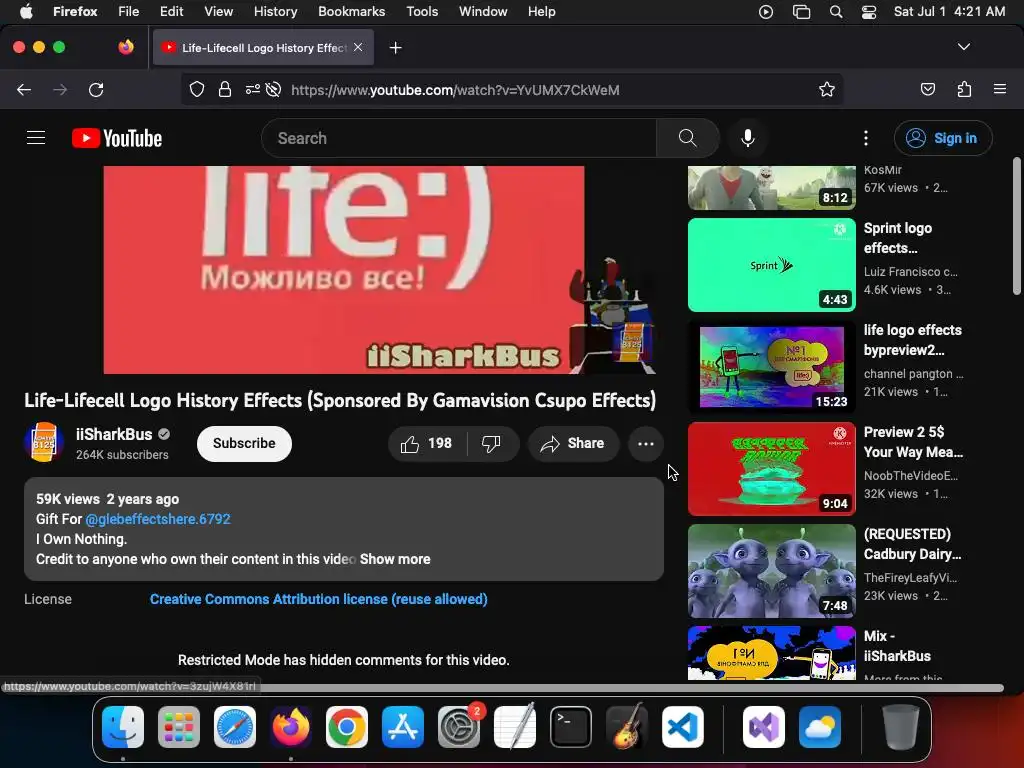Click the Now Playing menu bar icon

[766, 11]
